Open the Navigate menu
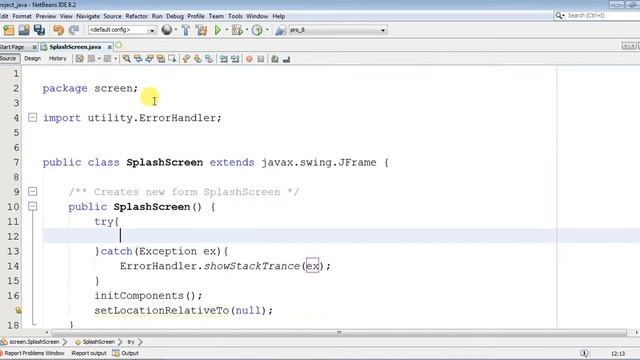Viewport: 640px width, 360px height. (x=88, y=16)
